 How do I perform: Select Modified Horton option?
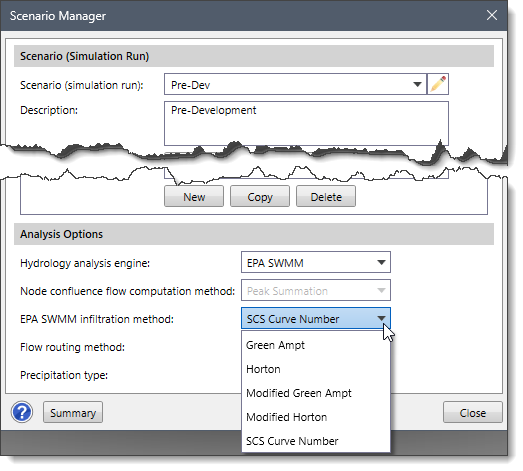point(316,417)
